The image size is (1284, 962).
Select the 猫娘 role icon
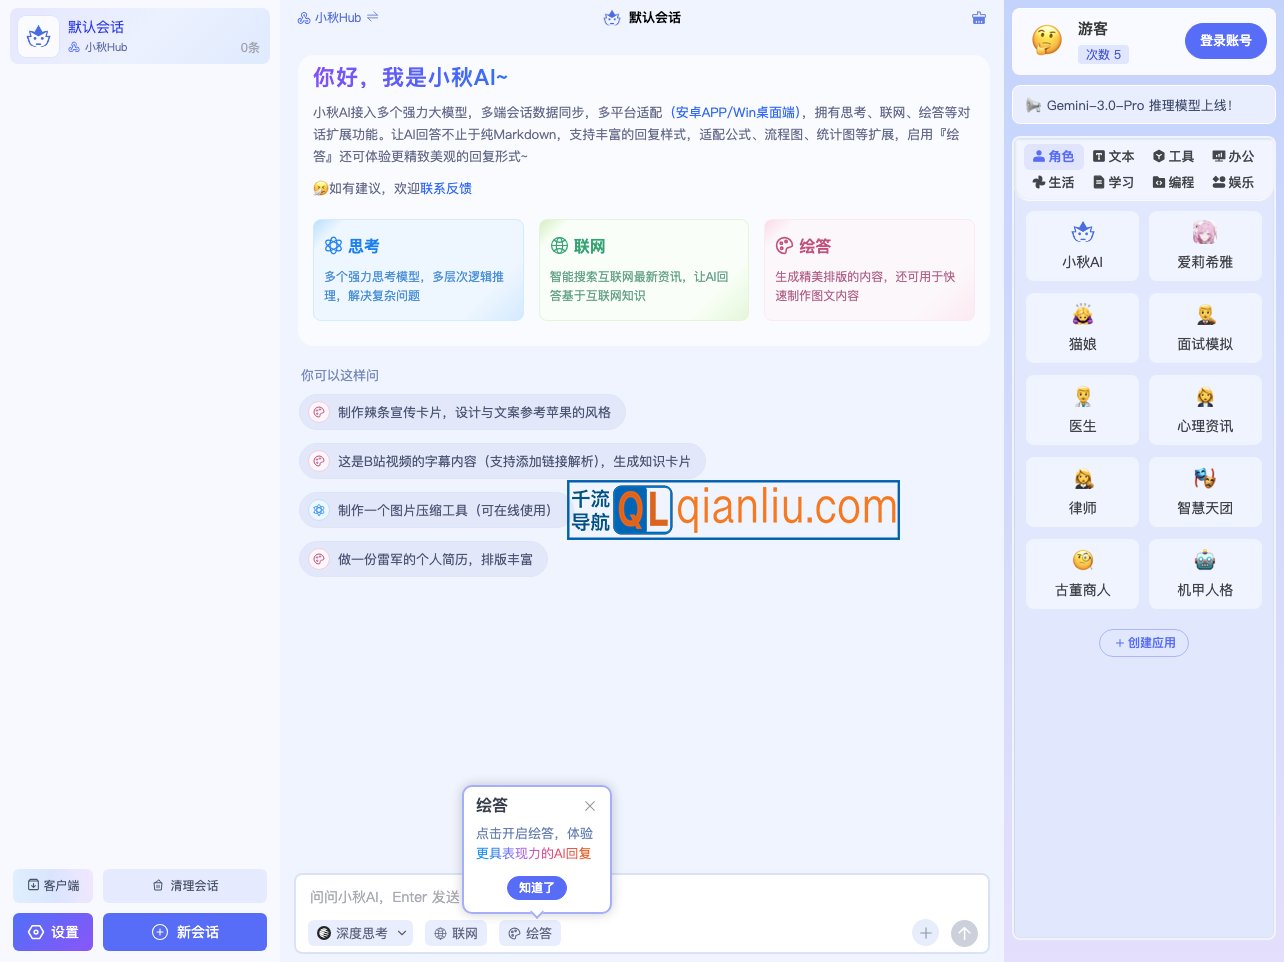point(1082,327)
